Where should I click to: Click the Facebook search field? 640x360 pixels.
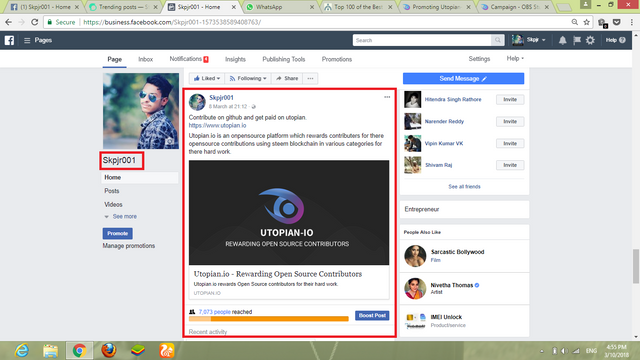coord(422,40)
